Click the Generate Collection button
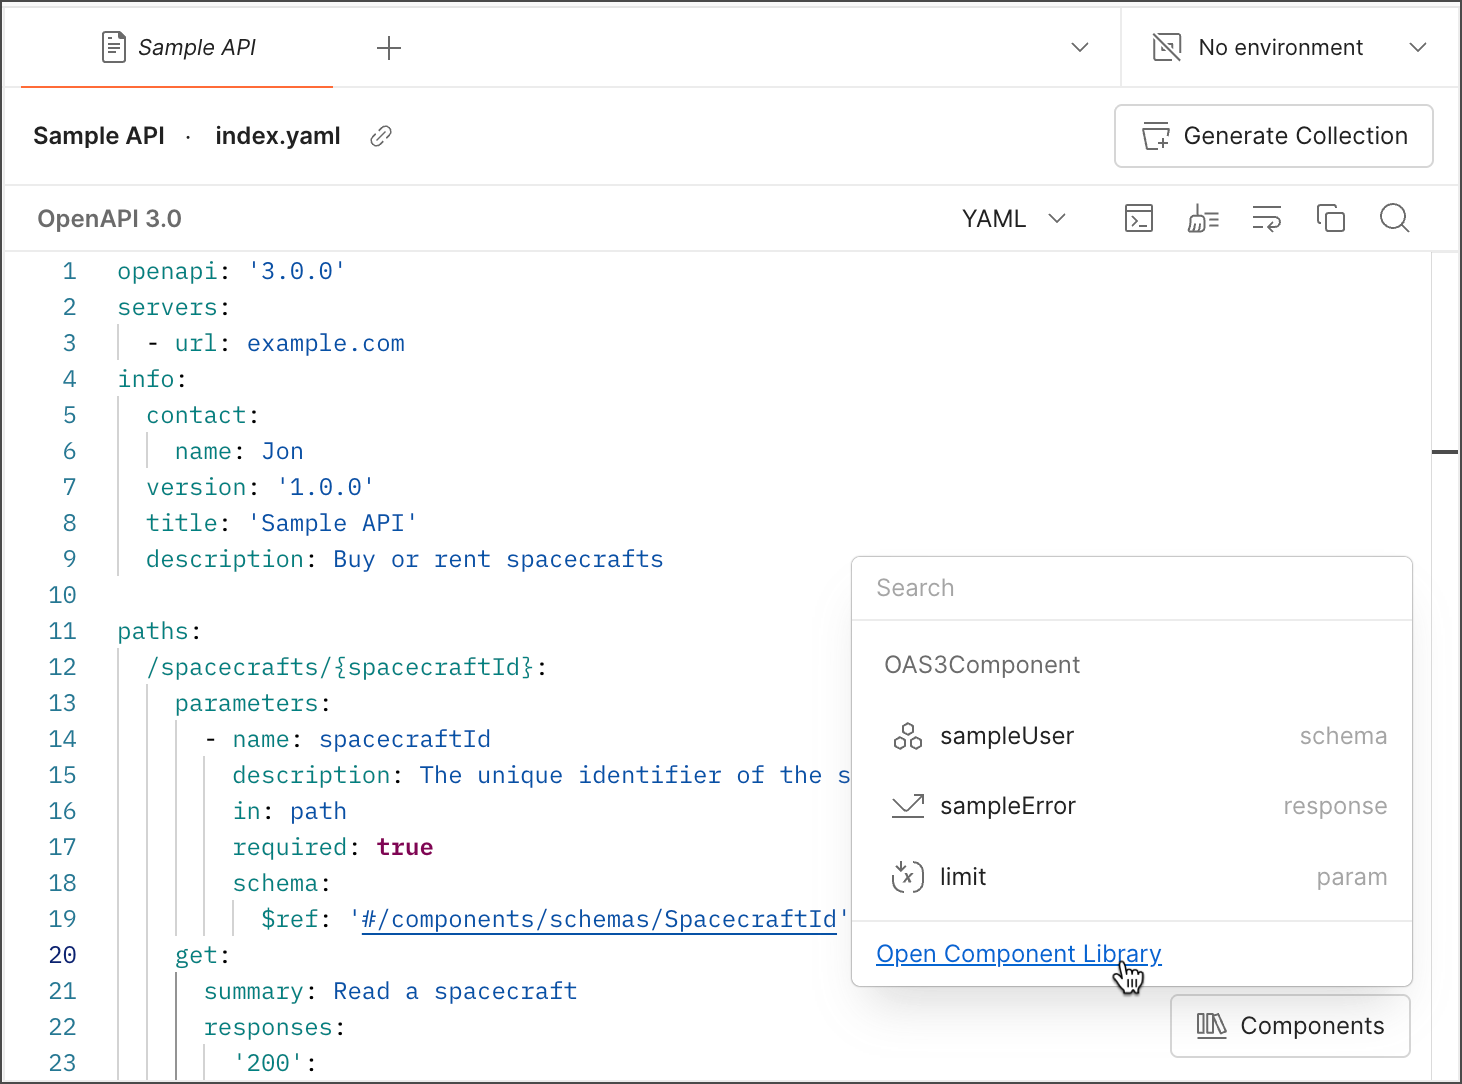Screen dimensions: 1462x1084 pyautogui.click(x=1273, y=136)
